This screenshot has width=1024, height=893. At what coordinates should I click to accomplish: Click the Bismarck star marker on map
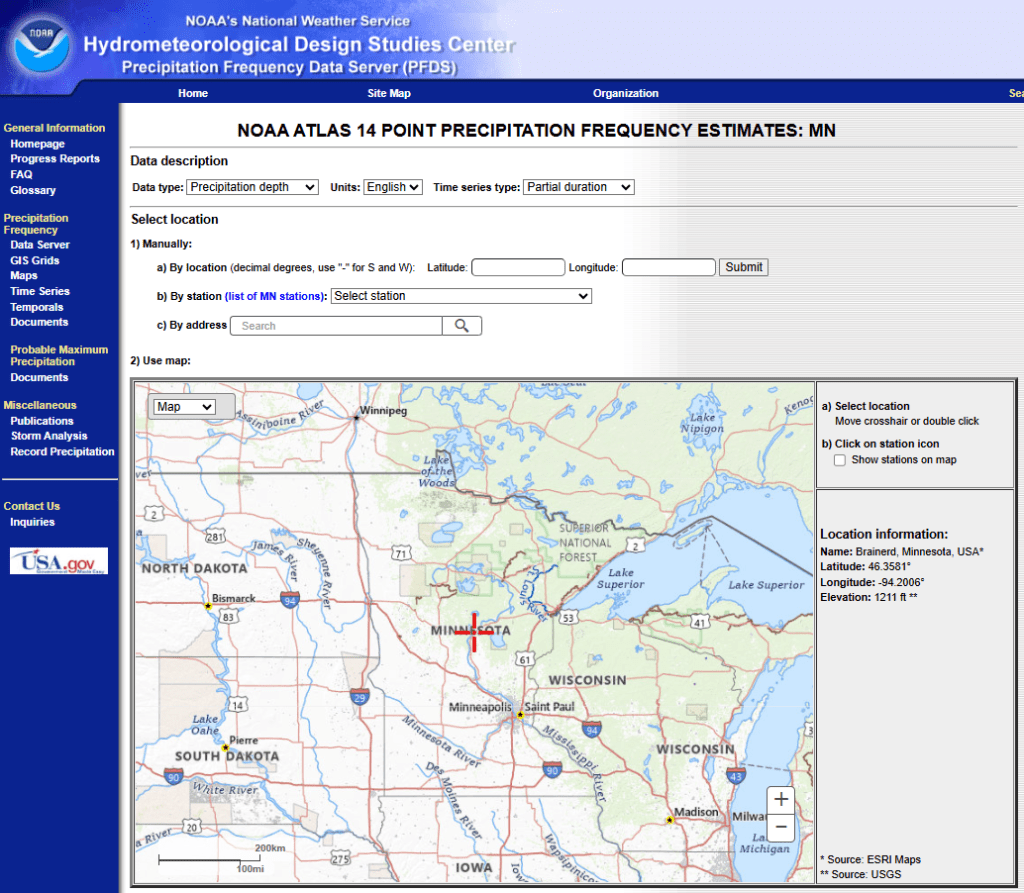pyautogui.click(x=208, y=606)
